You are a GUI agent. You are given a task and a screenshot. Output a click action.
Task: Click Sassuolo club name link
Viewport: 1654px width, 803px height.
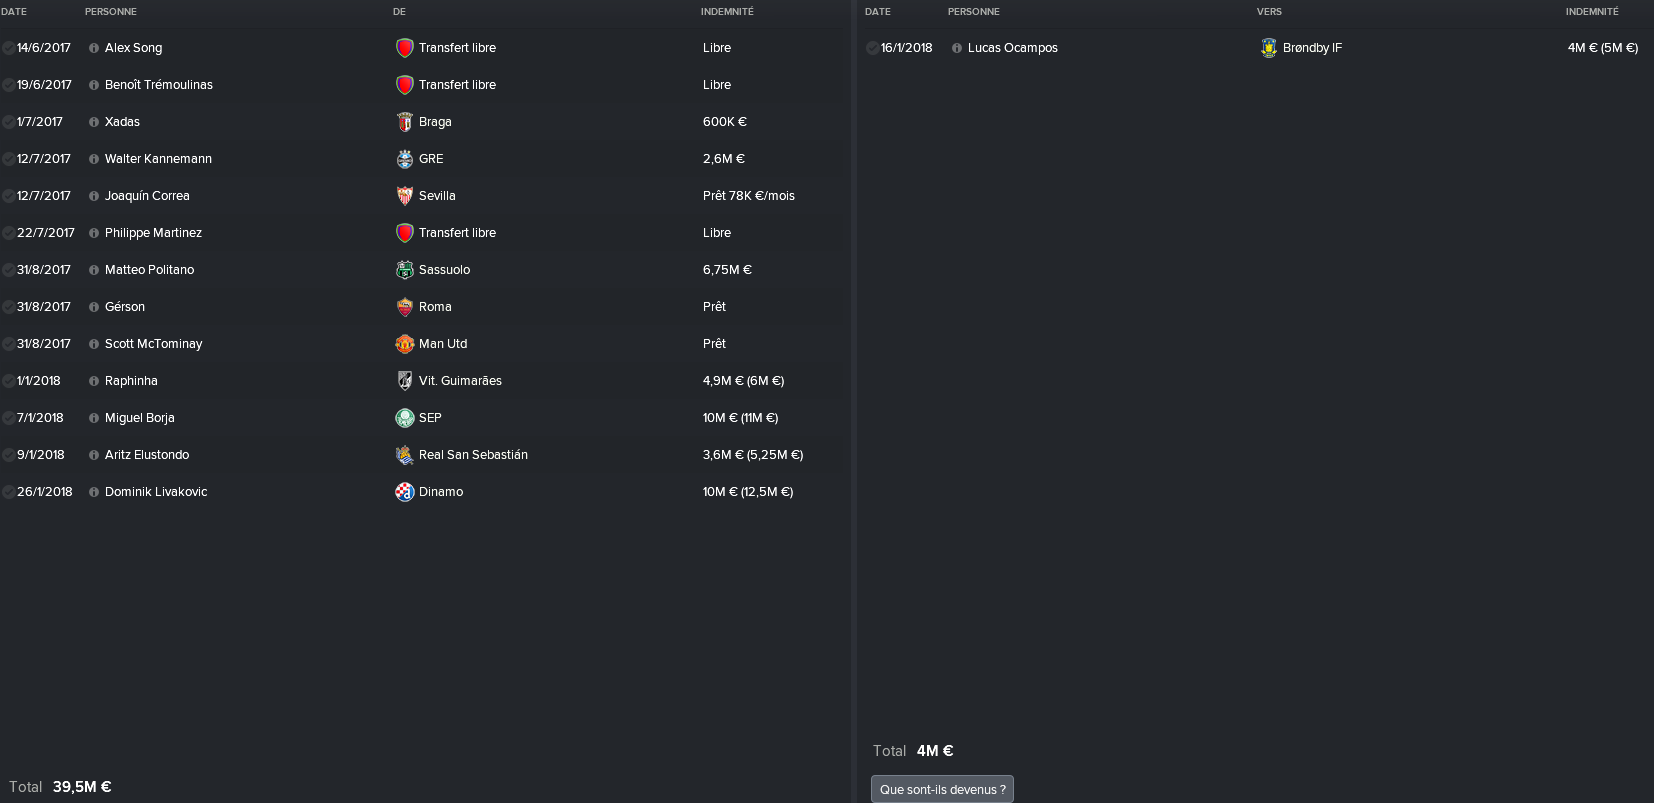(x=444, y=270)
